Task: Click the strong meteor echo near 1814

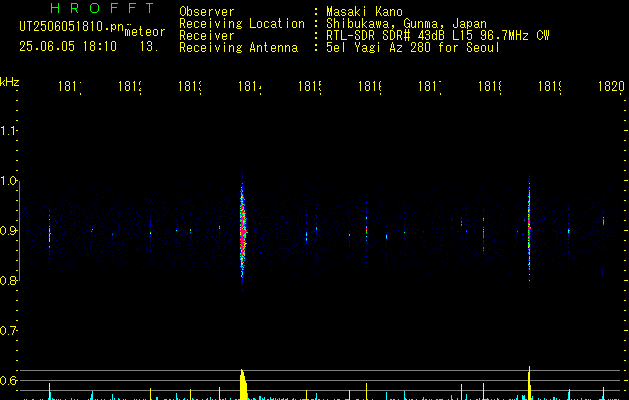Action: 242,231
